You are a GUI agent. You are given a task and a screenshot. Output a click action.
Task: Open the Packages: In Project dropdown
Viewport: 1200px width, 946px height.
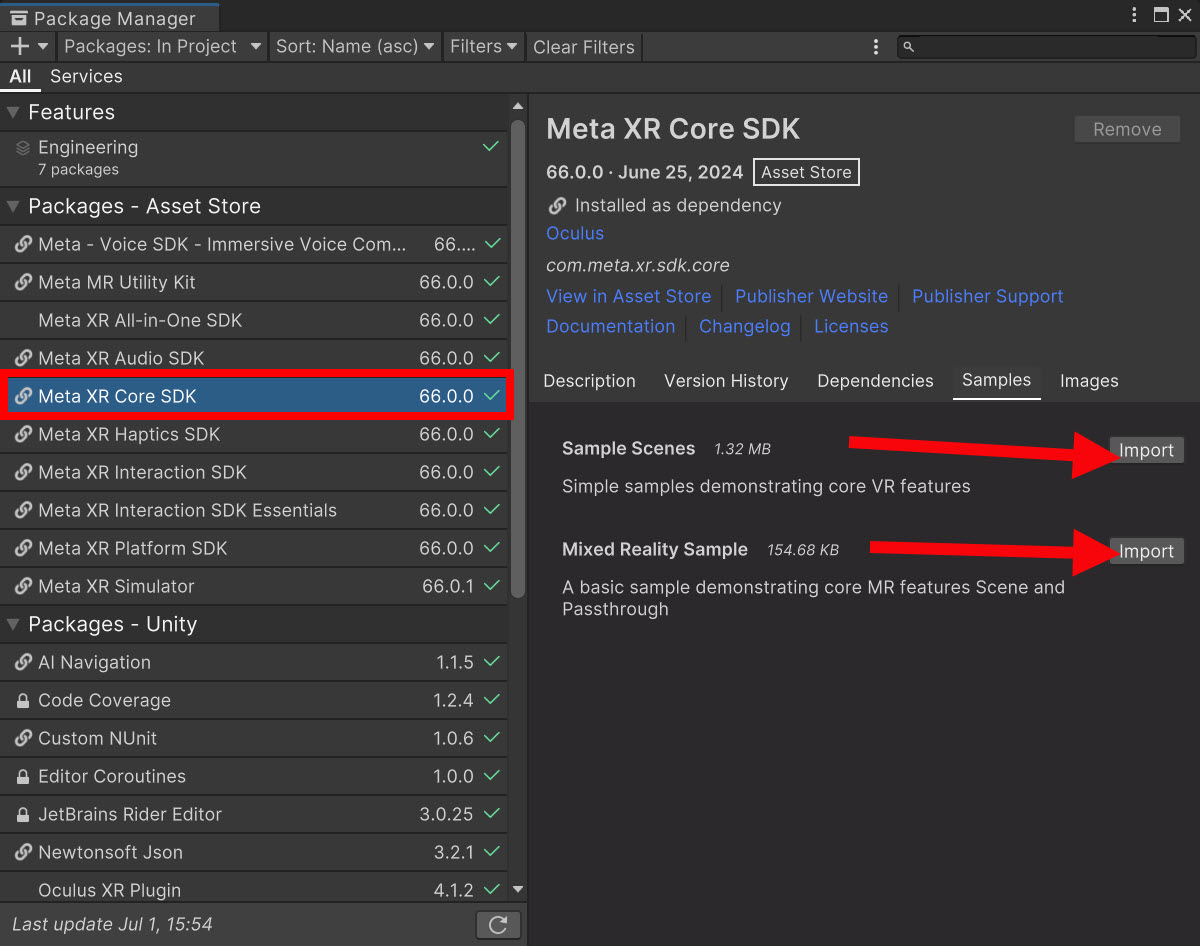(162, 46)
